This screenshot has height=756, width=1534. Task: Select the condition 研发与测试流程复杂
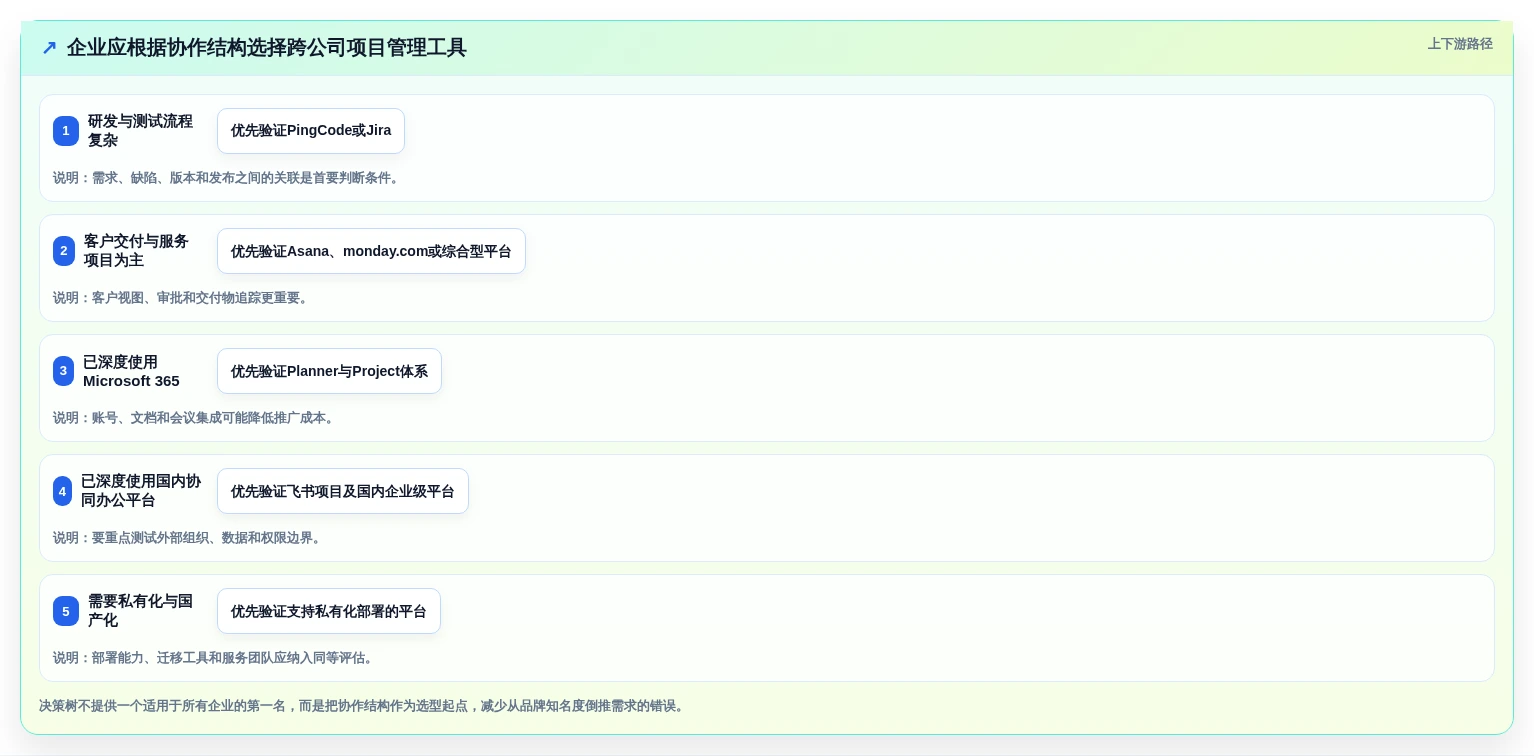pos(140,131)
